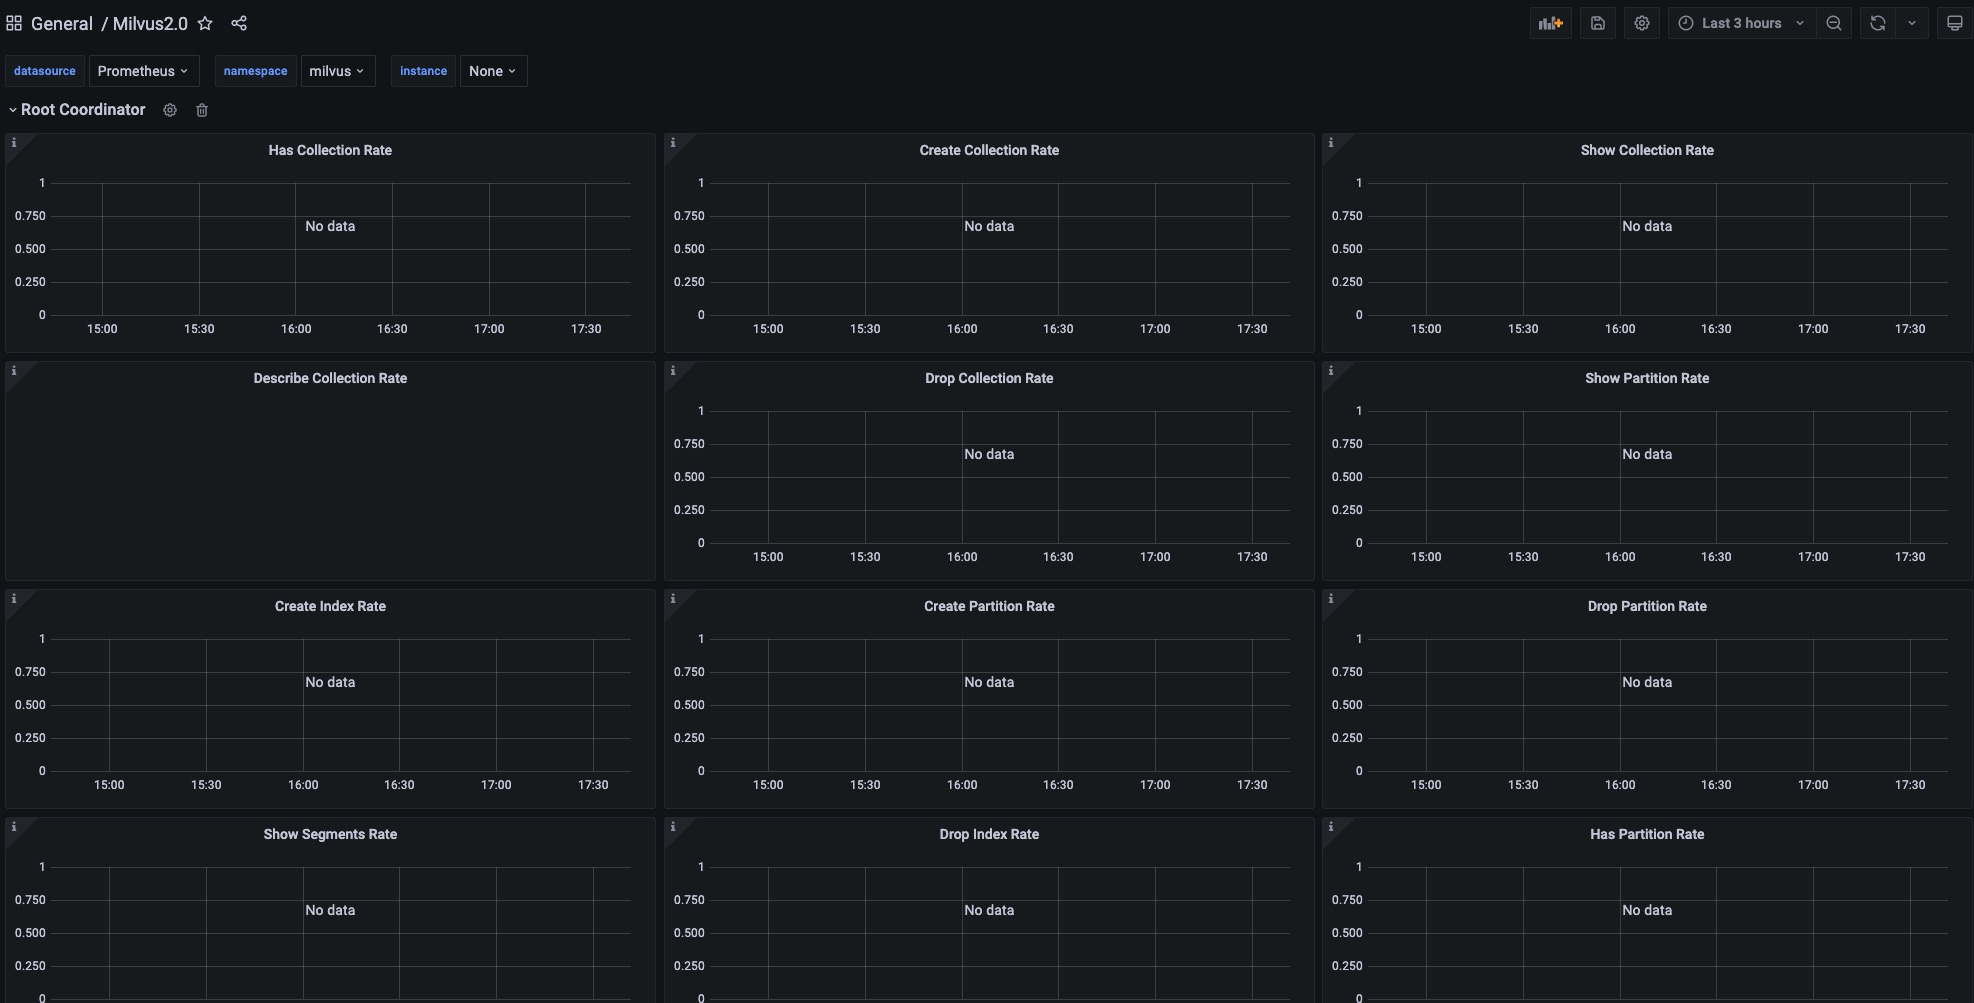Open Show Partition Rate panel title

tap(1647, 378)
